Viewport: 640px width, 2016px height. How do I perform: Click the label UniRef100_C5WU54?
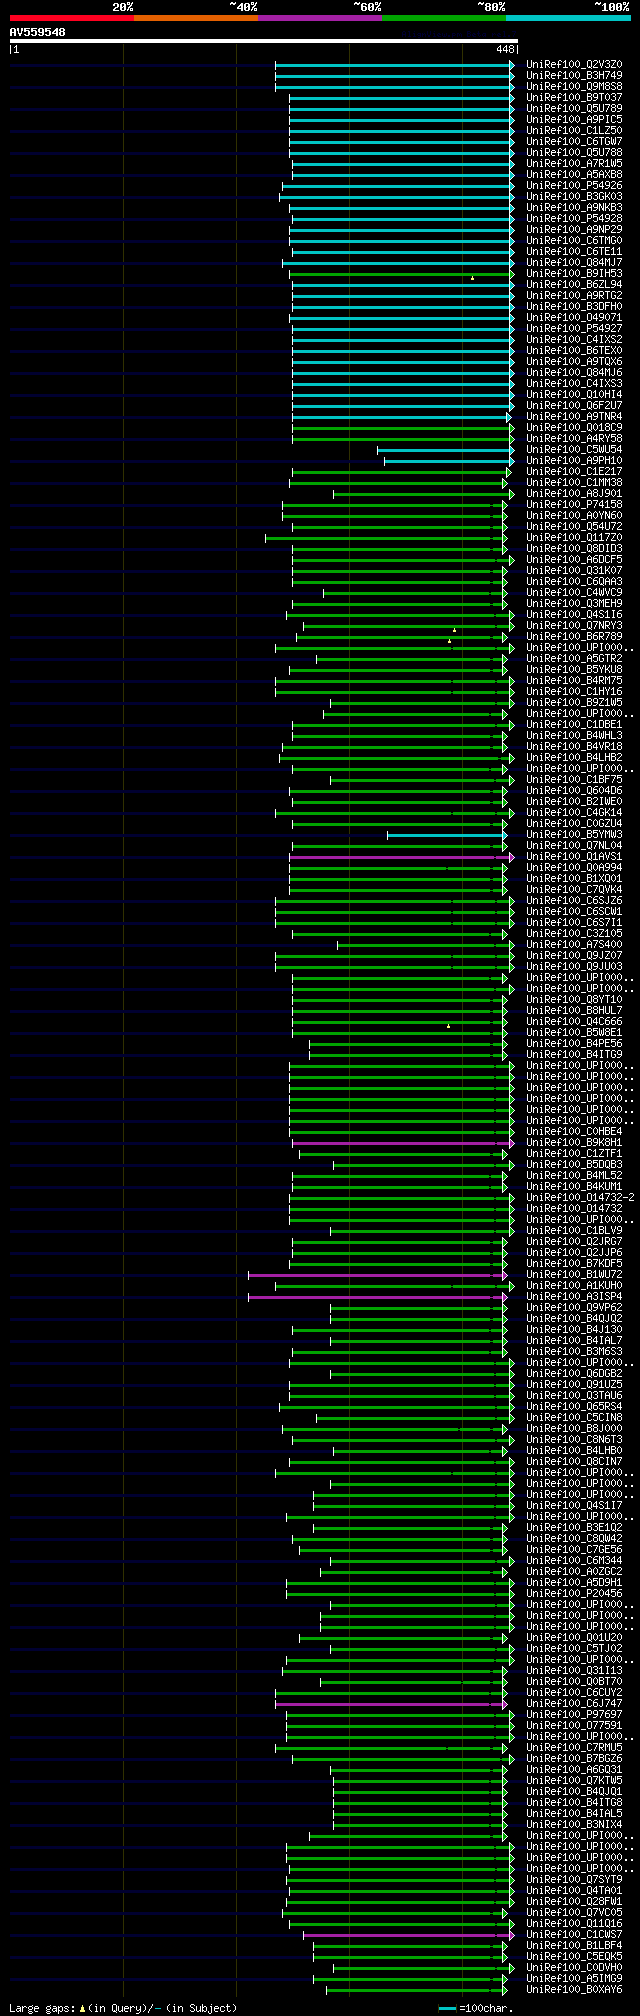(574, 450)
